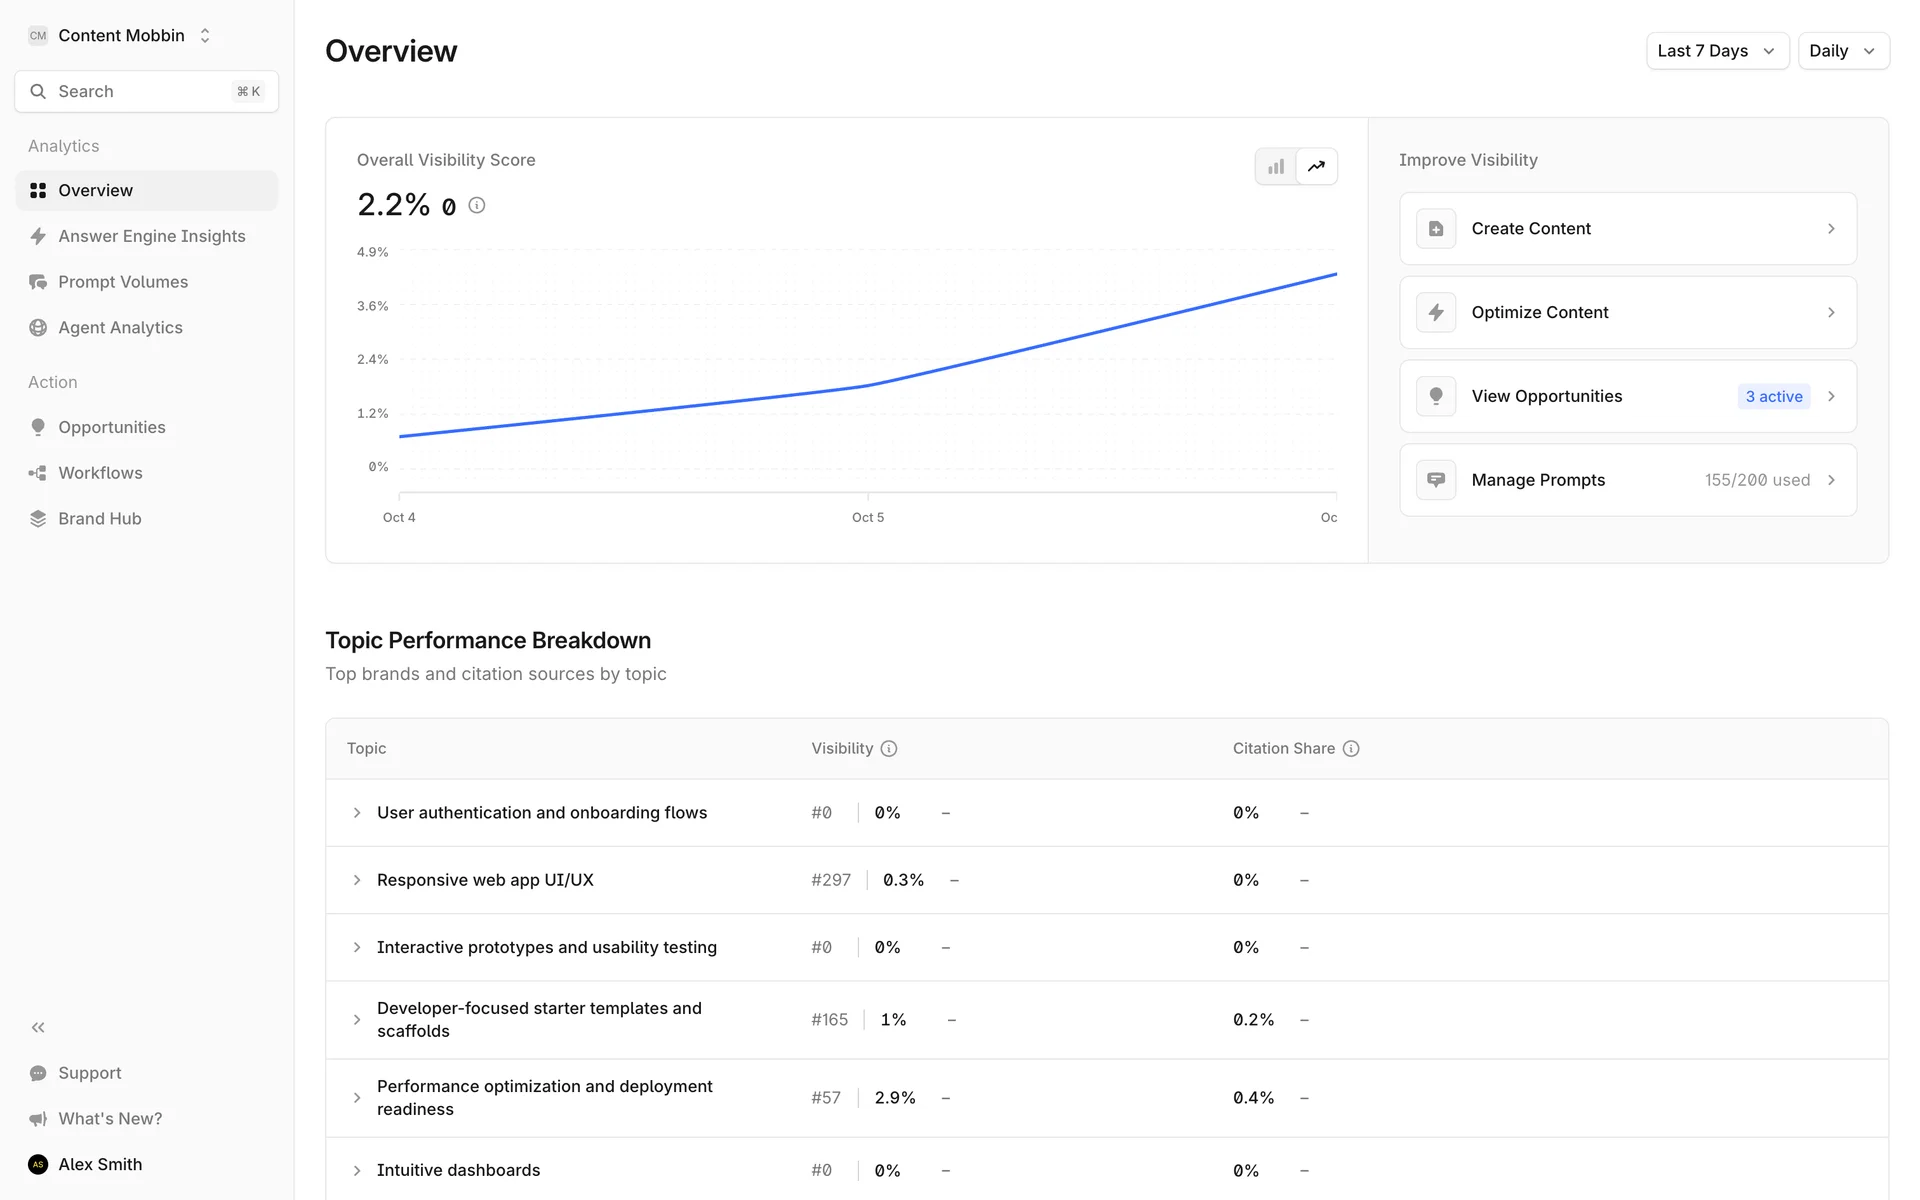Open Manage Prompts card
The width and height of the screenshot is (1920, 1200).
pos(1627,480)
